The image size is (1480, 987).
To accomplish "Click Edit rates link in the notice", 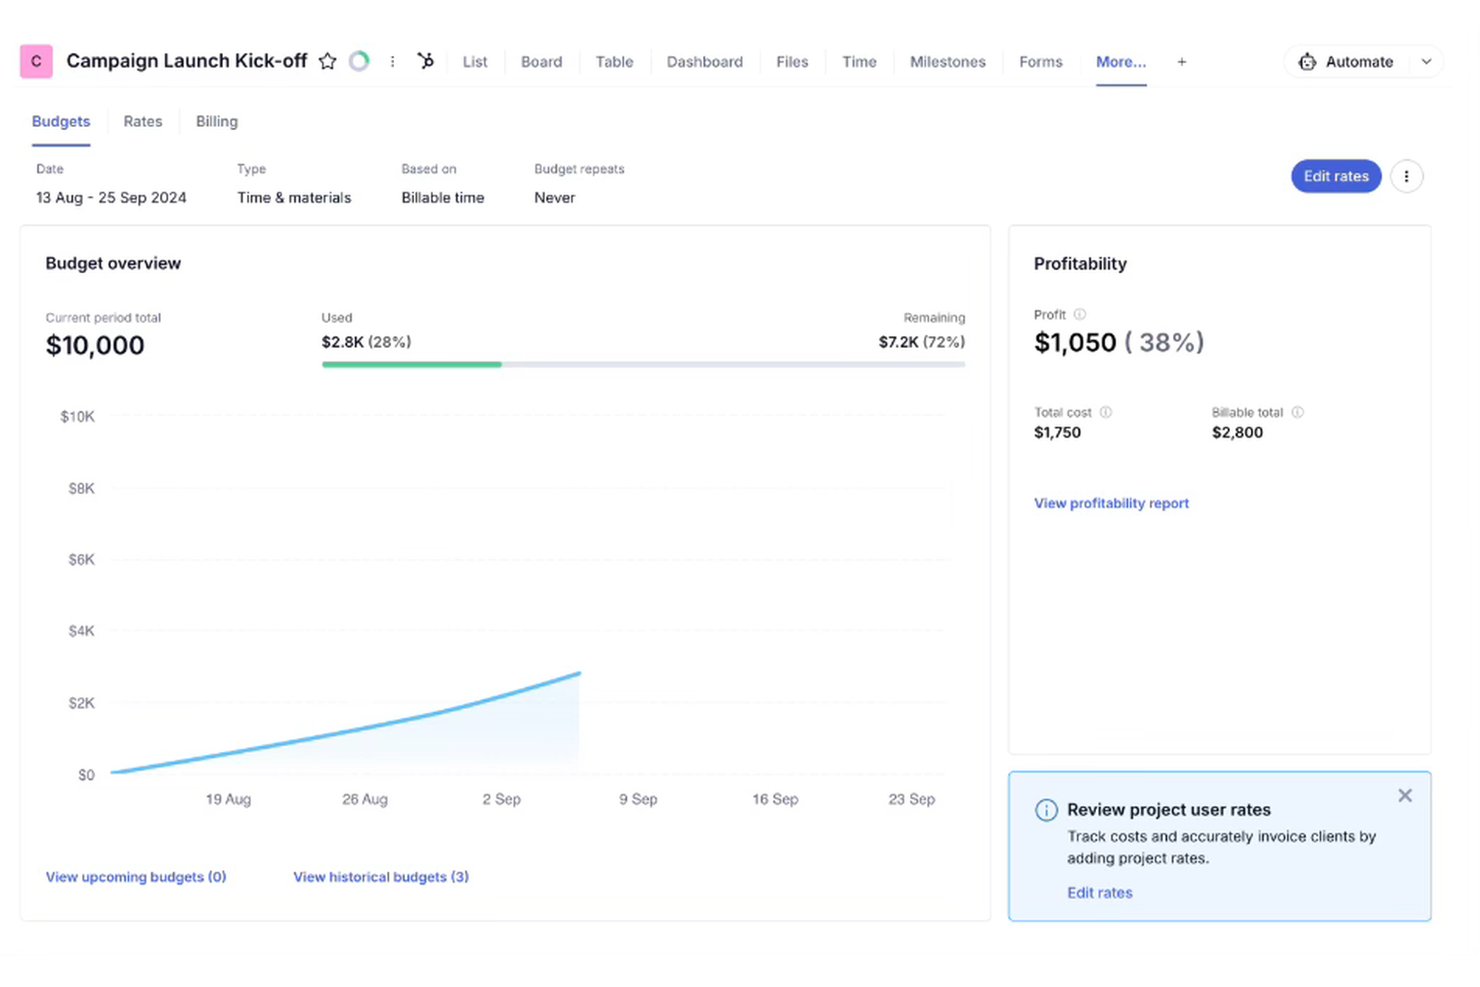I will 1100,893.
